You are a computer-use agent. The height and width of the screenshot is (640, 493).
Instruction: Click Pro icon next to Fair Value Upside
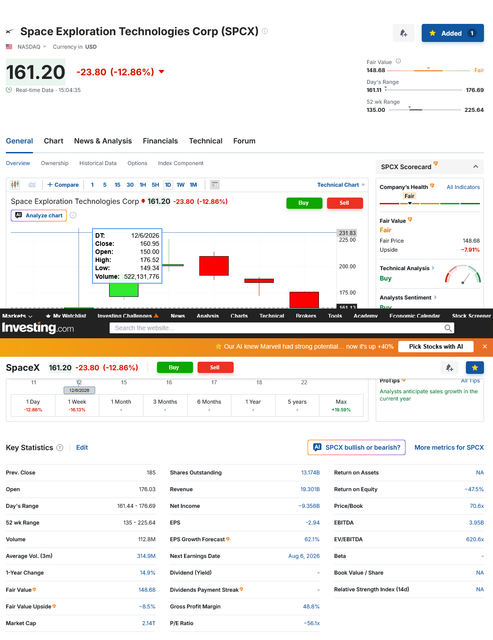(54, 606)
